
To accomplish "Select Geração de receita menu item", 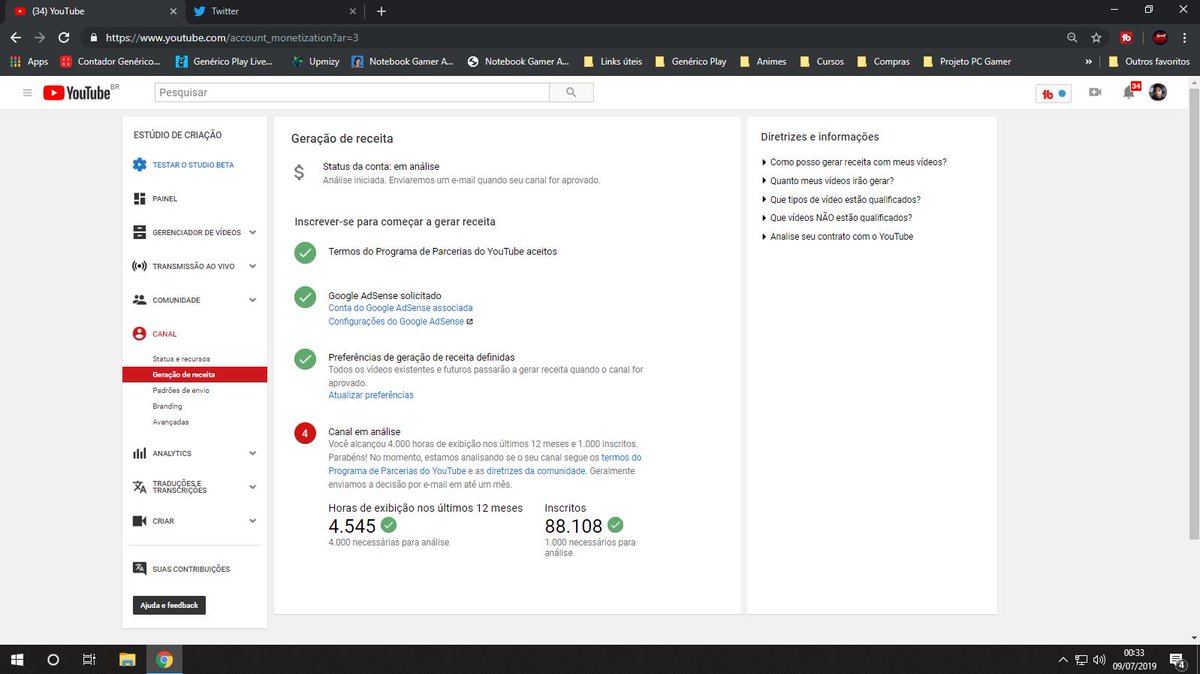I will click(x=195, y=375).
